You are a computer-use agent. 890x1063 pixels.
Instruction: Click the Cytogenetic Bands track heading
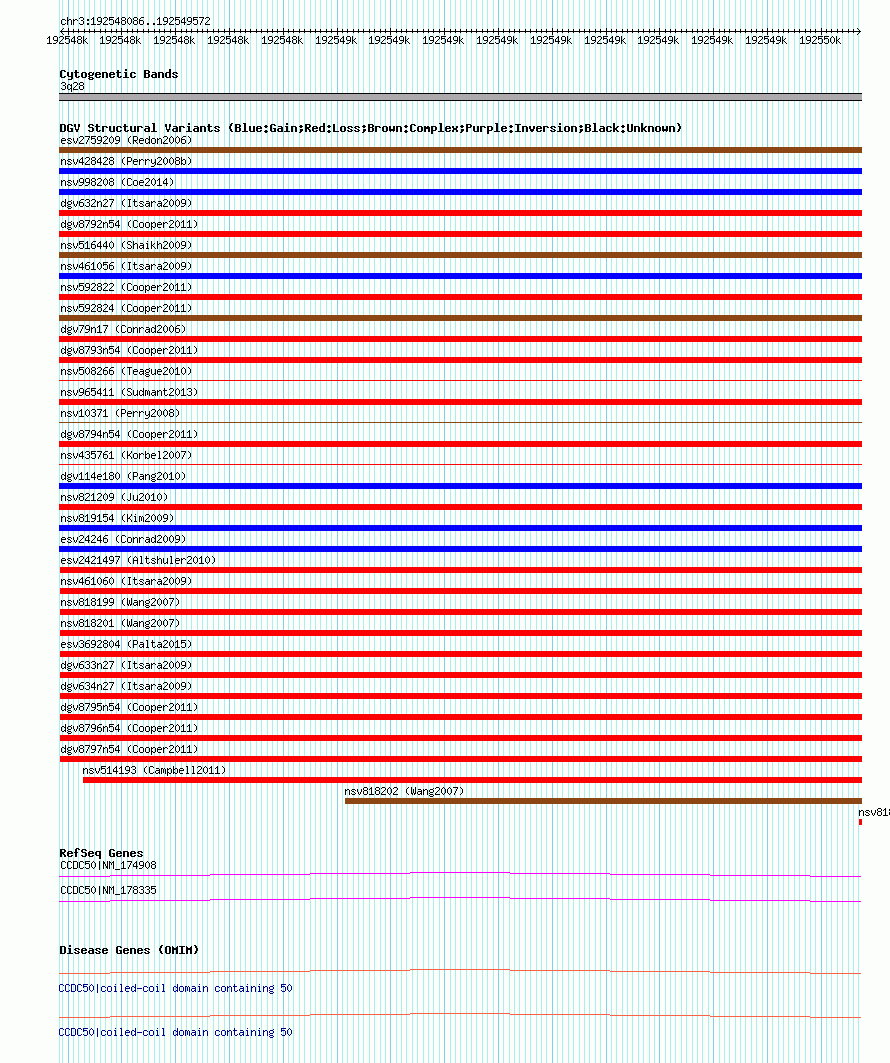pyautogui.click(x=119, y=74)
